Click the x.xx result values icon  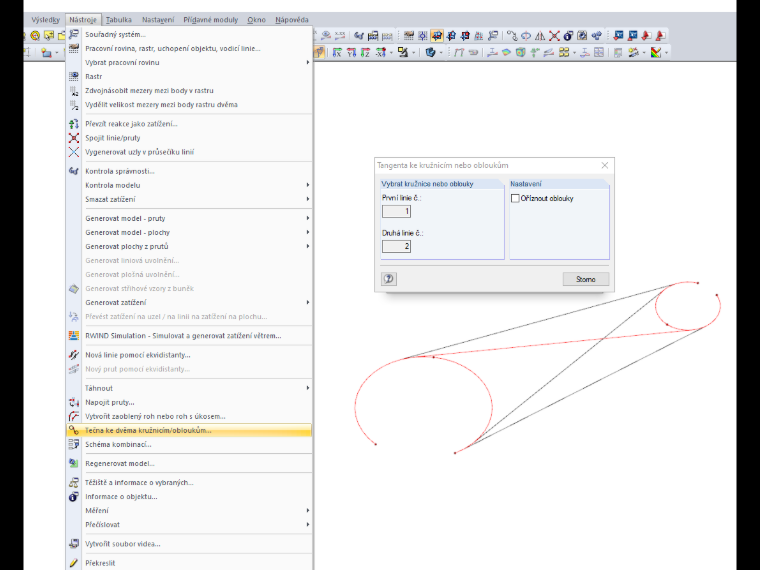pyautogui.click(x=340, y=35)
